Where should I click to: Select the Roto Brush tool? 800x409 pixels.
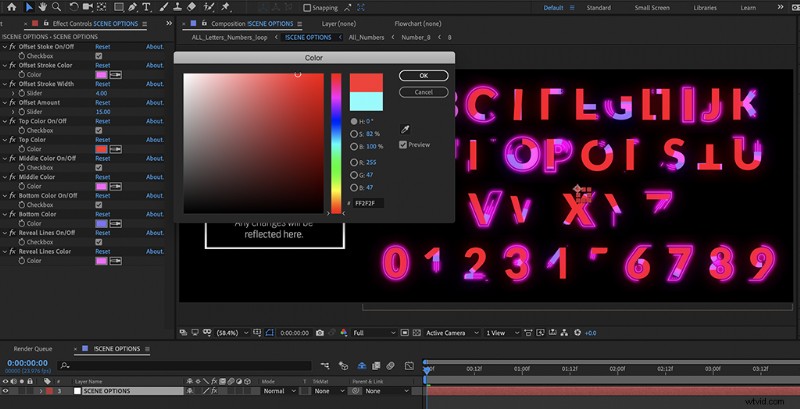(x=209, y=7)
